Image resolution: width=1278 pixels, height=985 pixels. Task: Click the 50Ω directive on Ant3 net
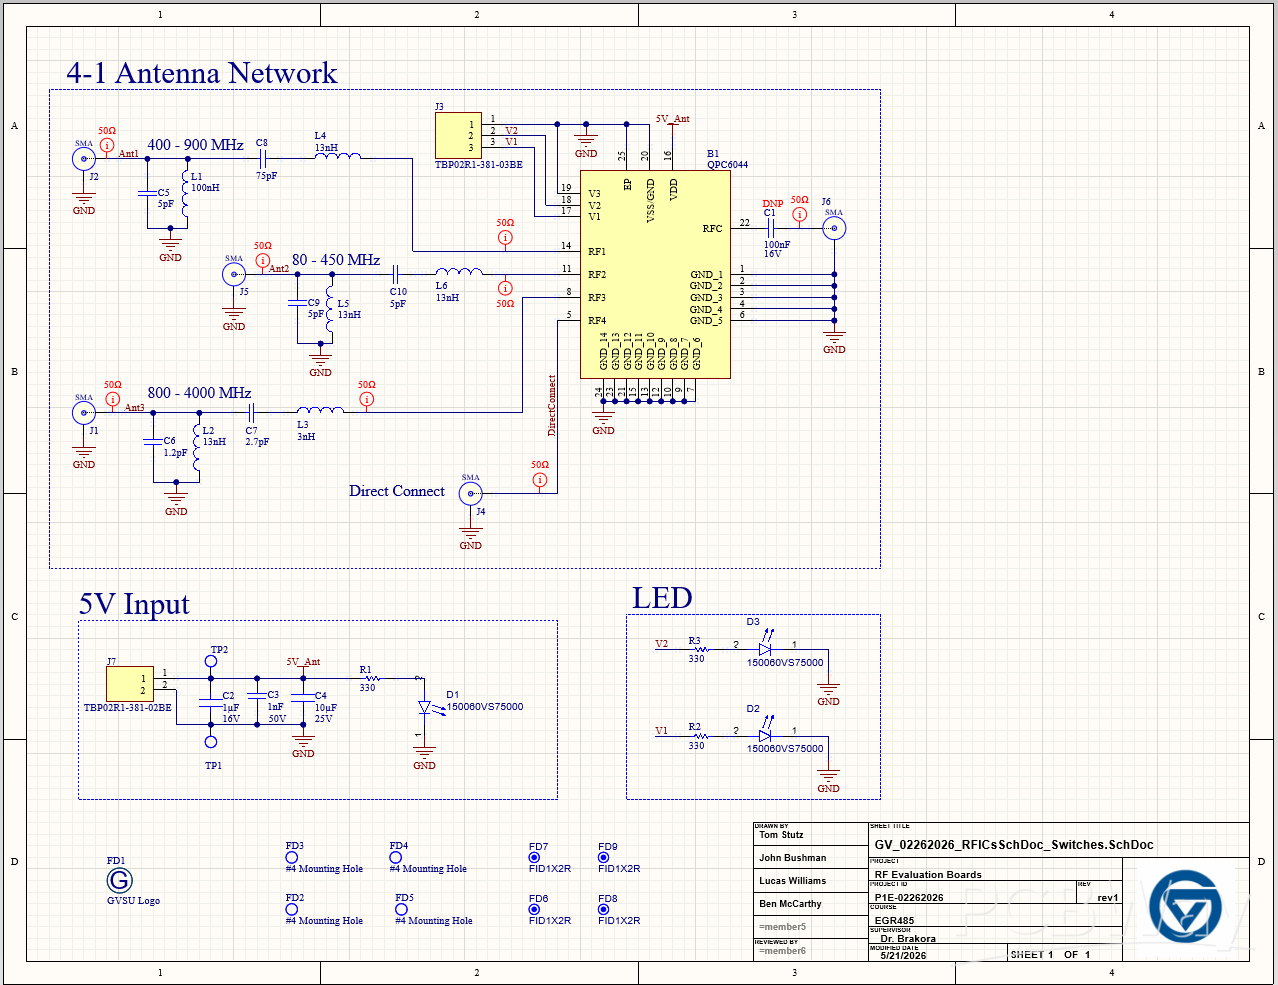pos(113,399)
